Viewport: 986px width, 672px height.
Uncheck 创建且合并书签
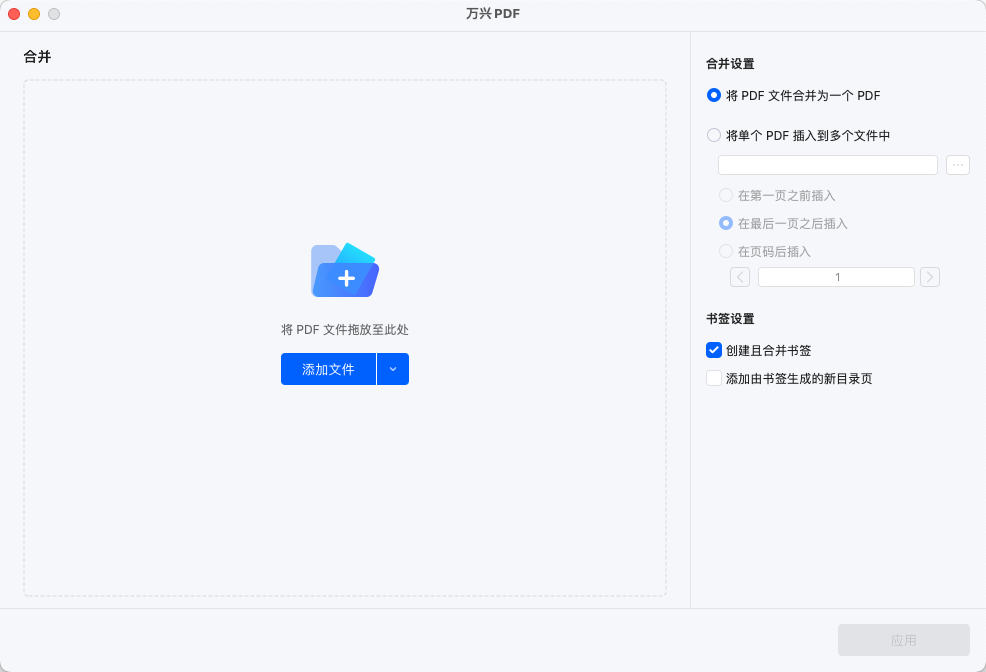coord(714,350)
